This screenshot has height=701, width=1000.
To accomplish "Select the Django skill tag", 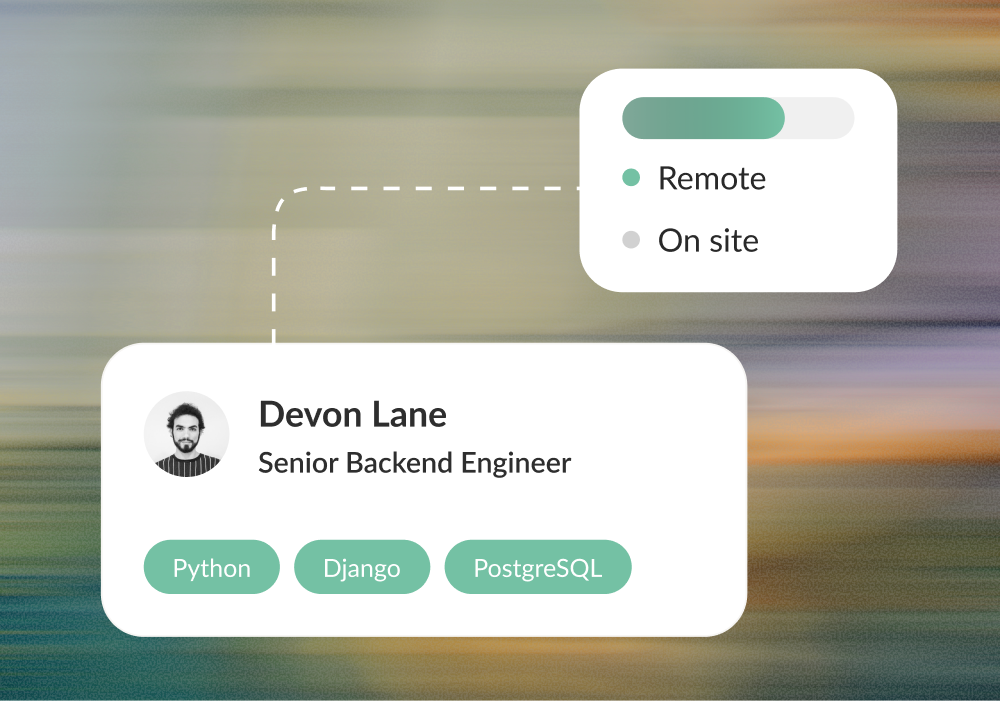I will (x=361, y=568).
